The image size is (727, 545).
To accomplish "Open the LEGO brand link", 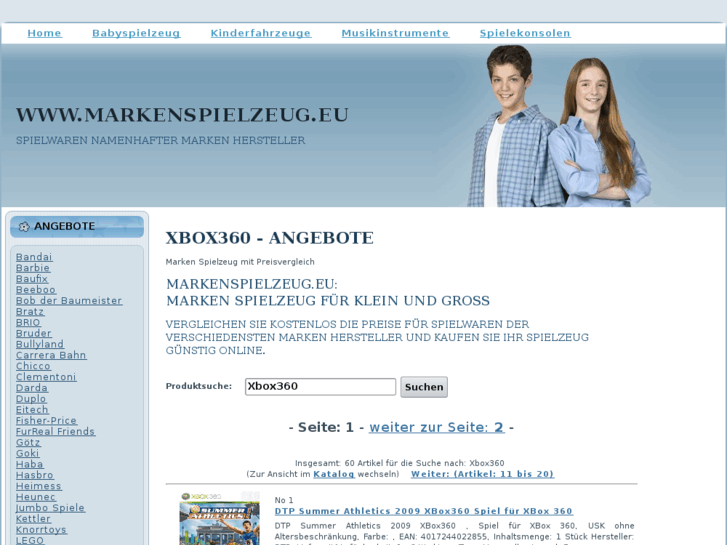I will point(30,540).
